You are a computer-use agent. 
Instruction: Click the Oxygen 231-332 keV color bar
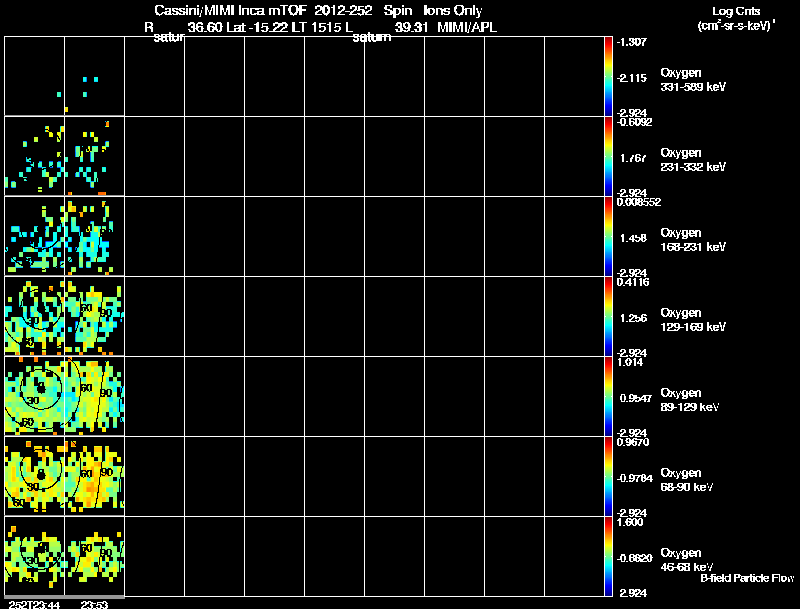[608, 156]
